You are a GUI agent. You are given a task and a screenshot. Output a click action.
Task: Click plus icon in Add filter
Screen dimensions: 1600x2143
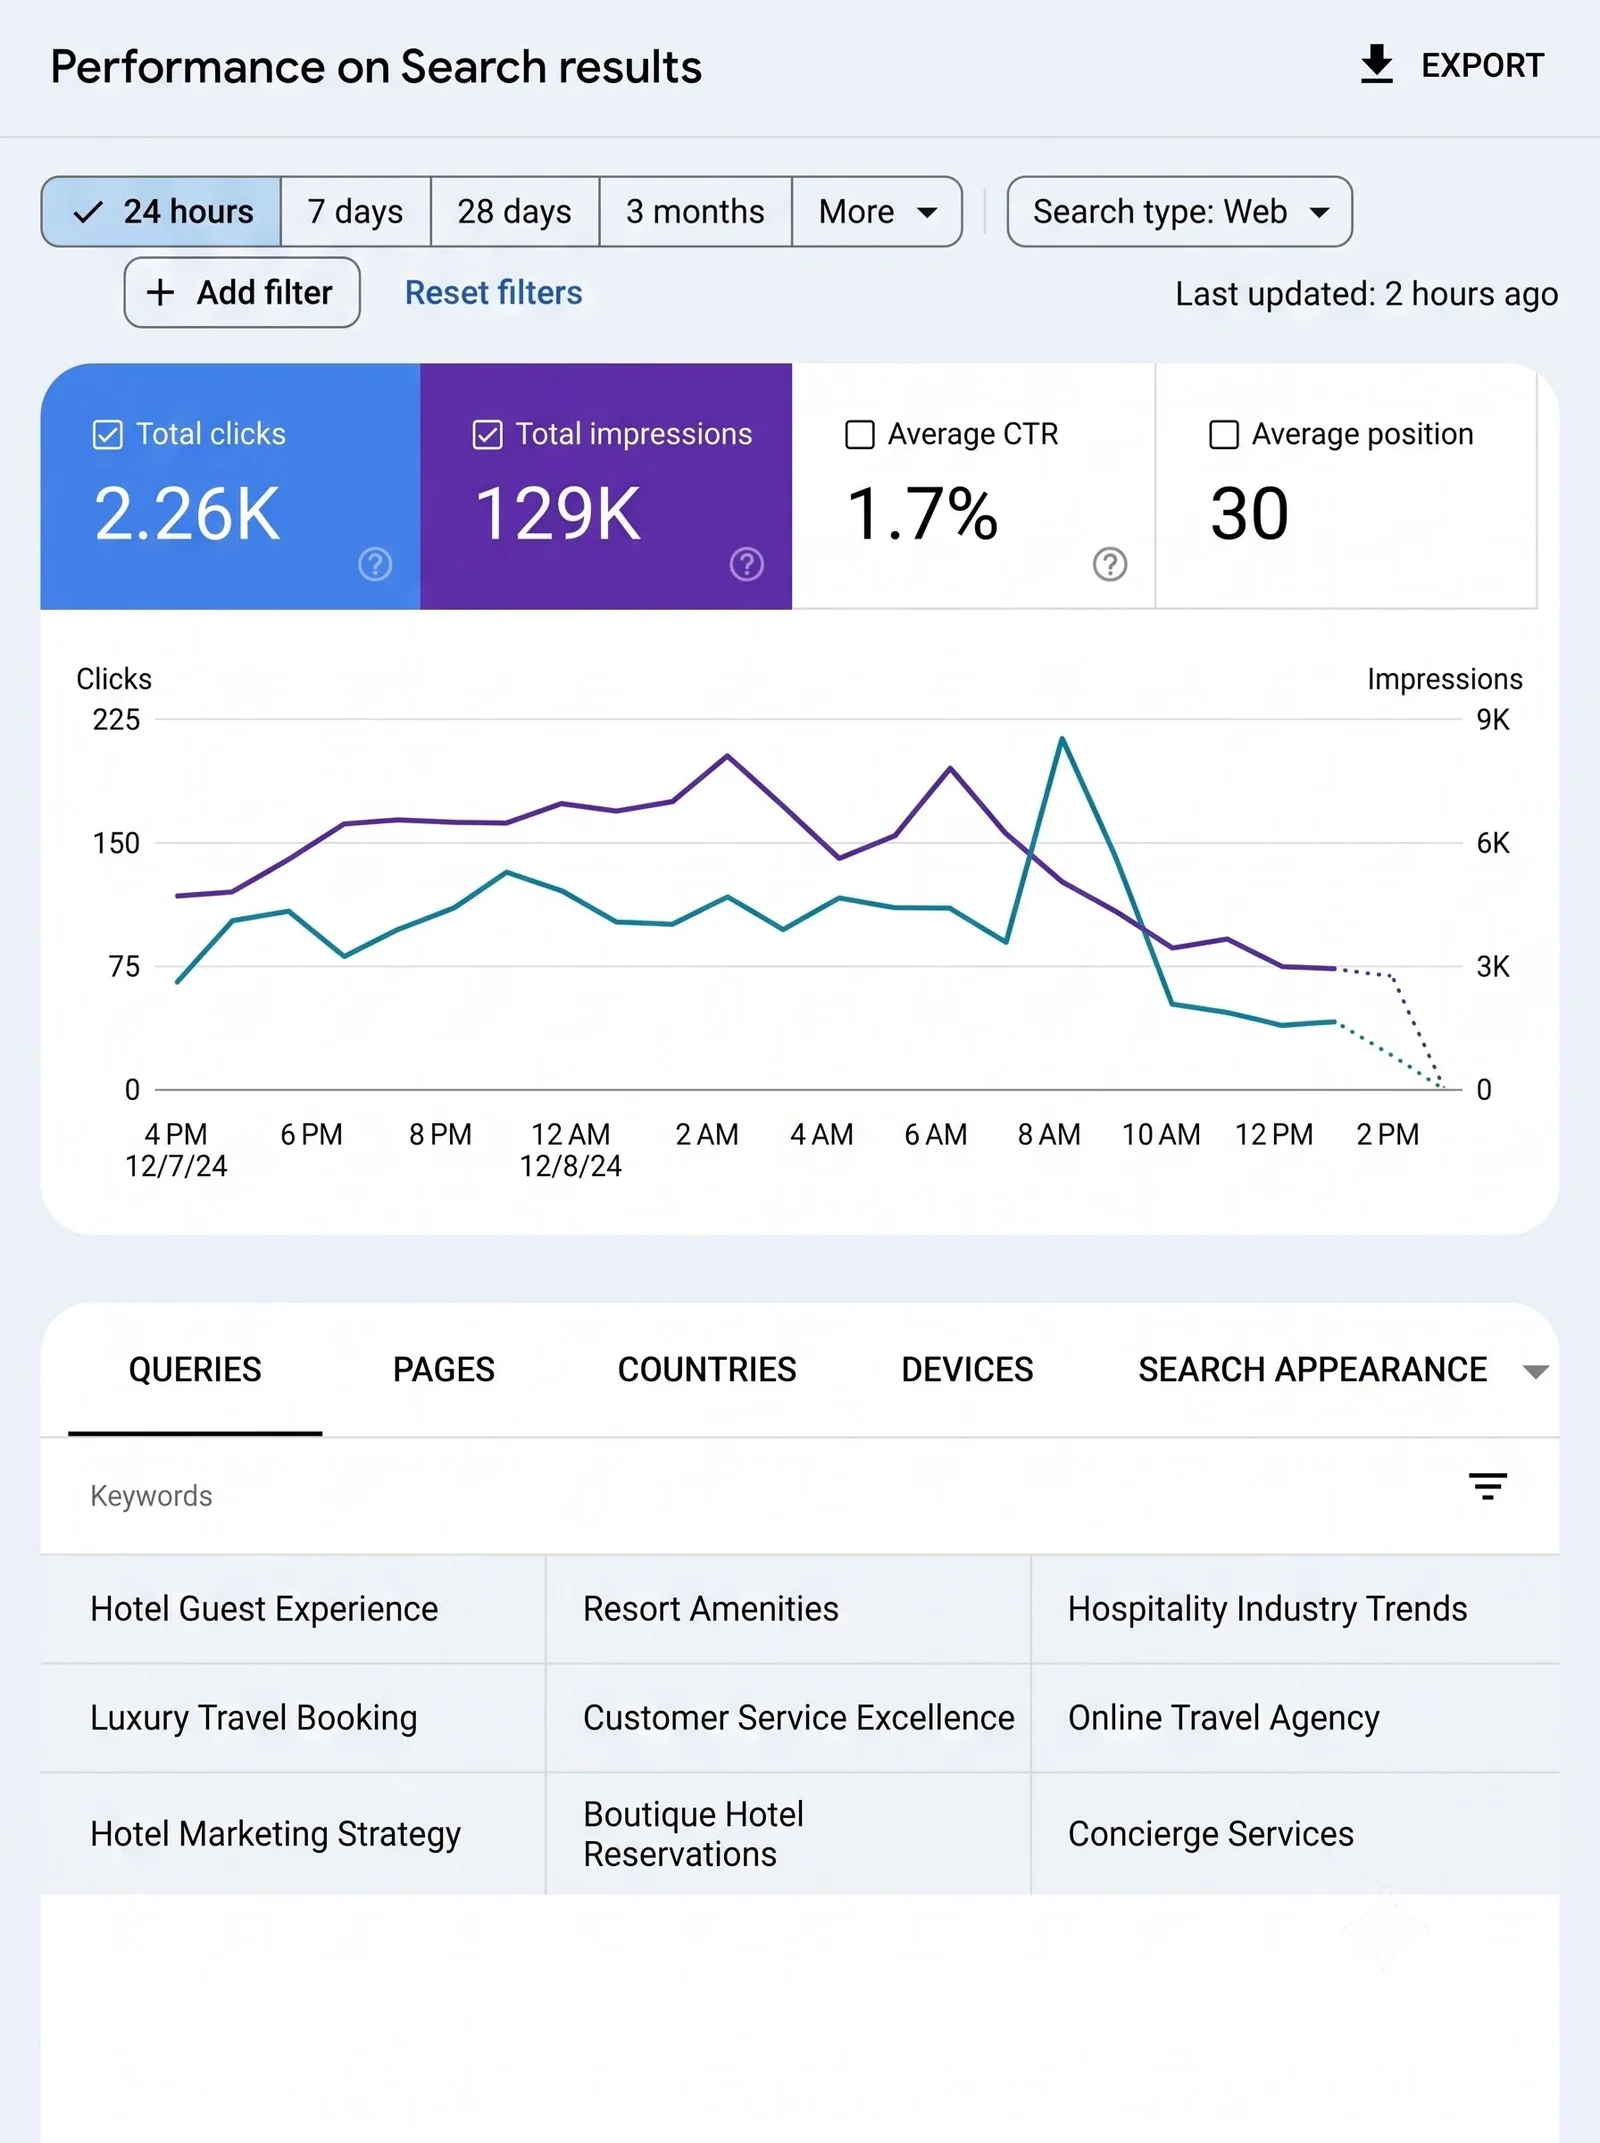160,292
